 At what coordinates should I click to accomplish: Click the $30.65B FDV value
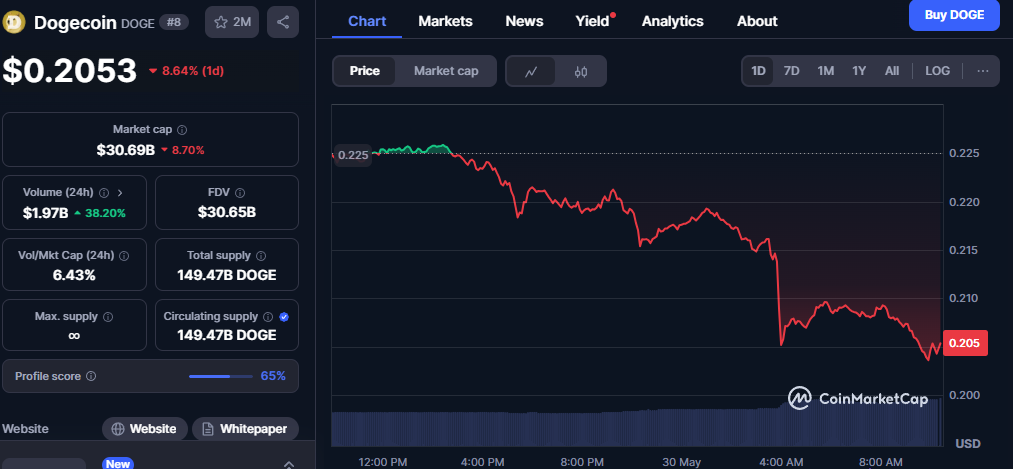pyautogui.click(x=227, y=212)
